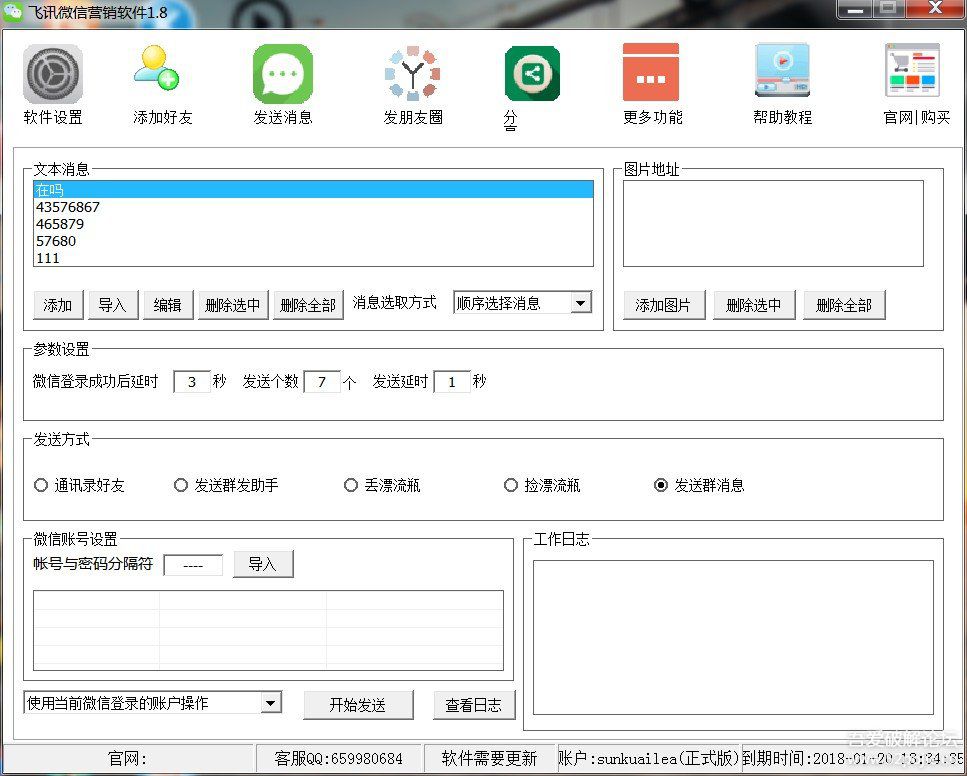Click 帮助教程 label text
Image resolution: width=967 pixels, height=776 pixels.
tap(783, 117)
